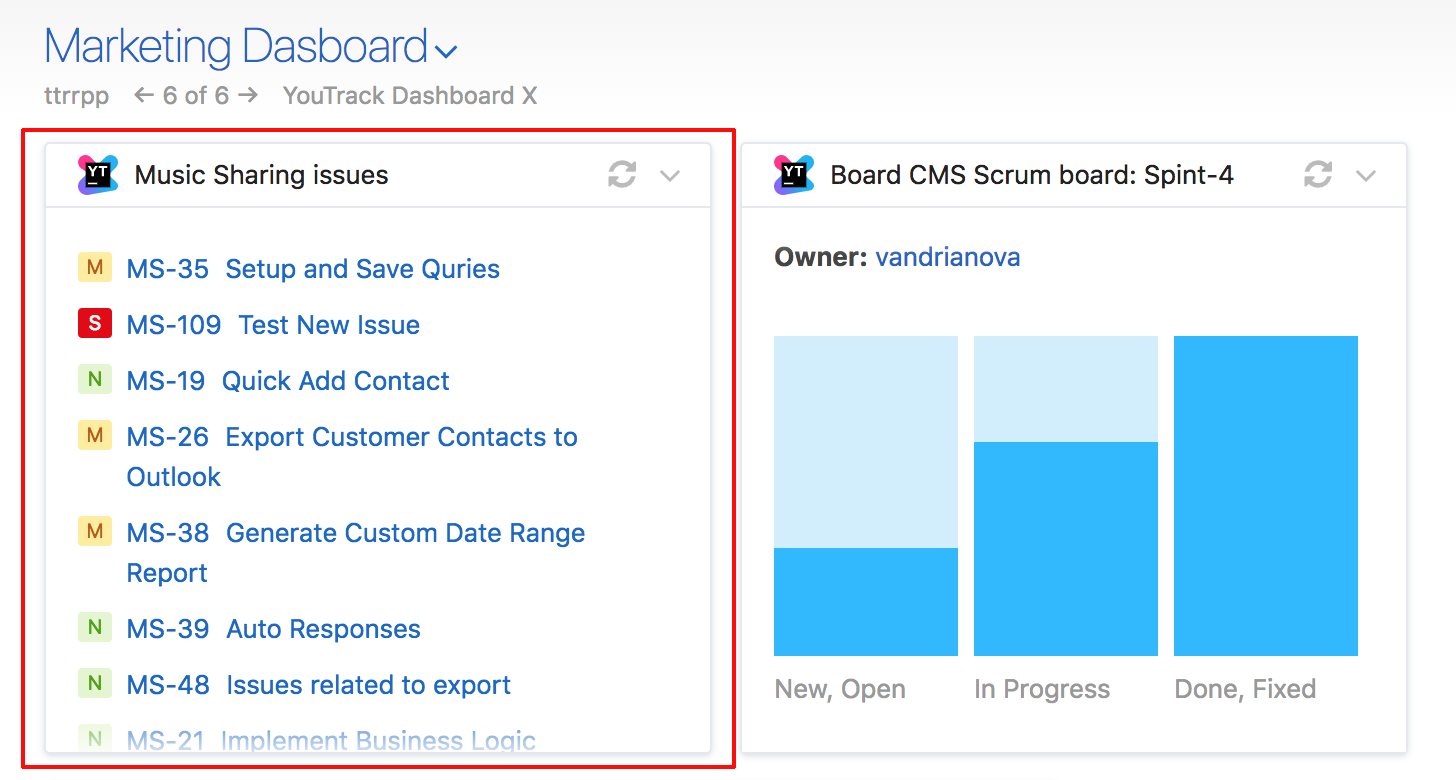Open the Marketing Dasboard title dropdown
Image resolution: width=1456 pixels, height=780 pixels.
tap(446, 50)
